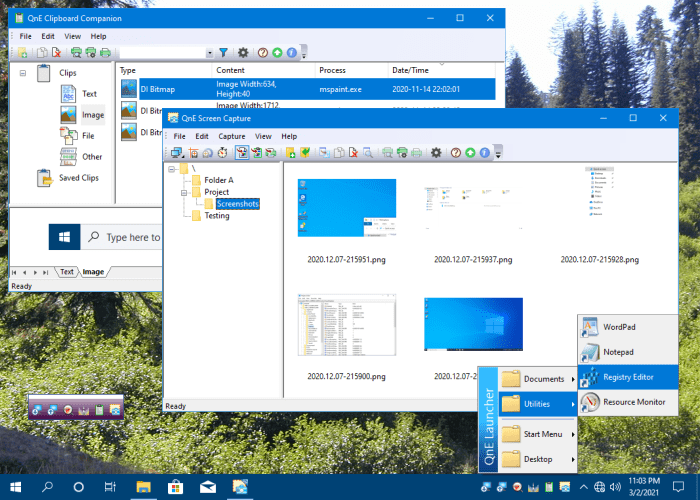Open the search dropdown in Clipboard Companion toolbar
Viewport: 700px width, 500px height.
coord(209,52)
